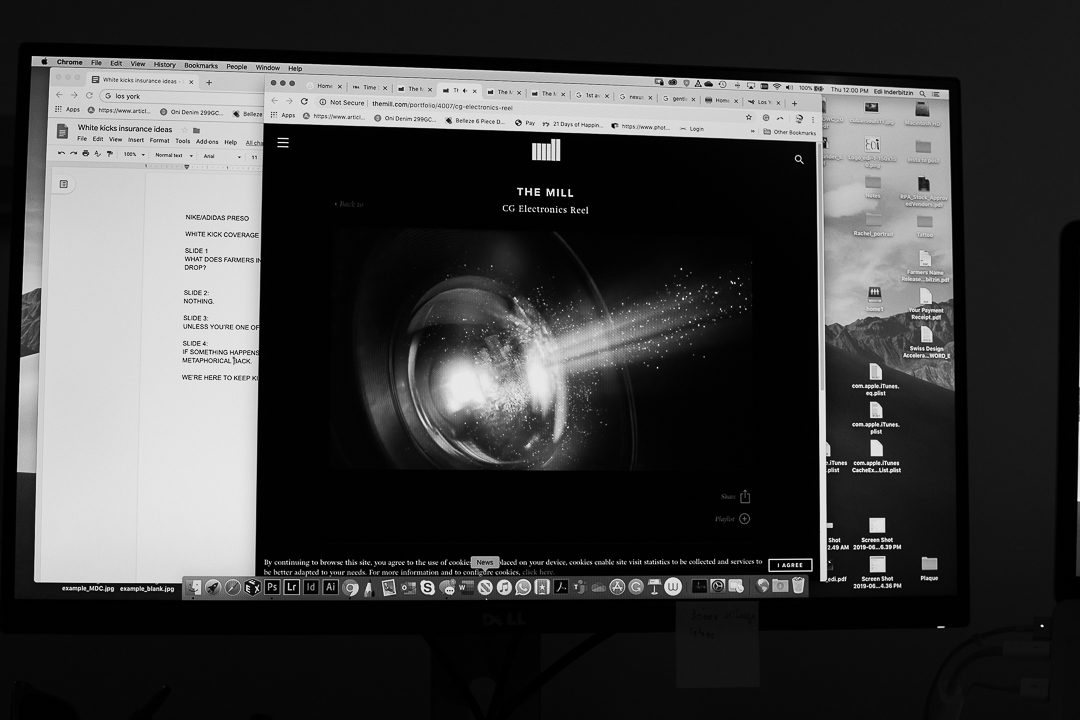1080x720 pixels.
Task: Open History menu in macOS menu bar
Action: (165, 65)
